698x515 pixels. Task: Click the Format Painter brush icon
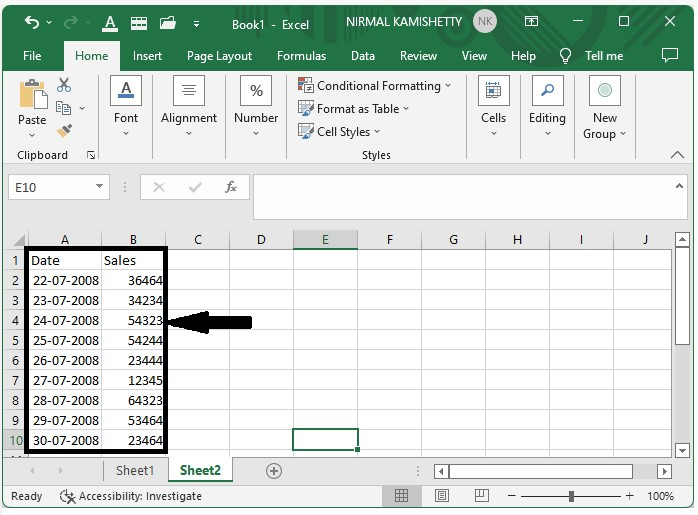pos(64,131)
